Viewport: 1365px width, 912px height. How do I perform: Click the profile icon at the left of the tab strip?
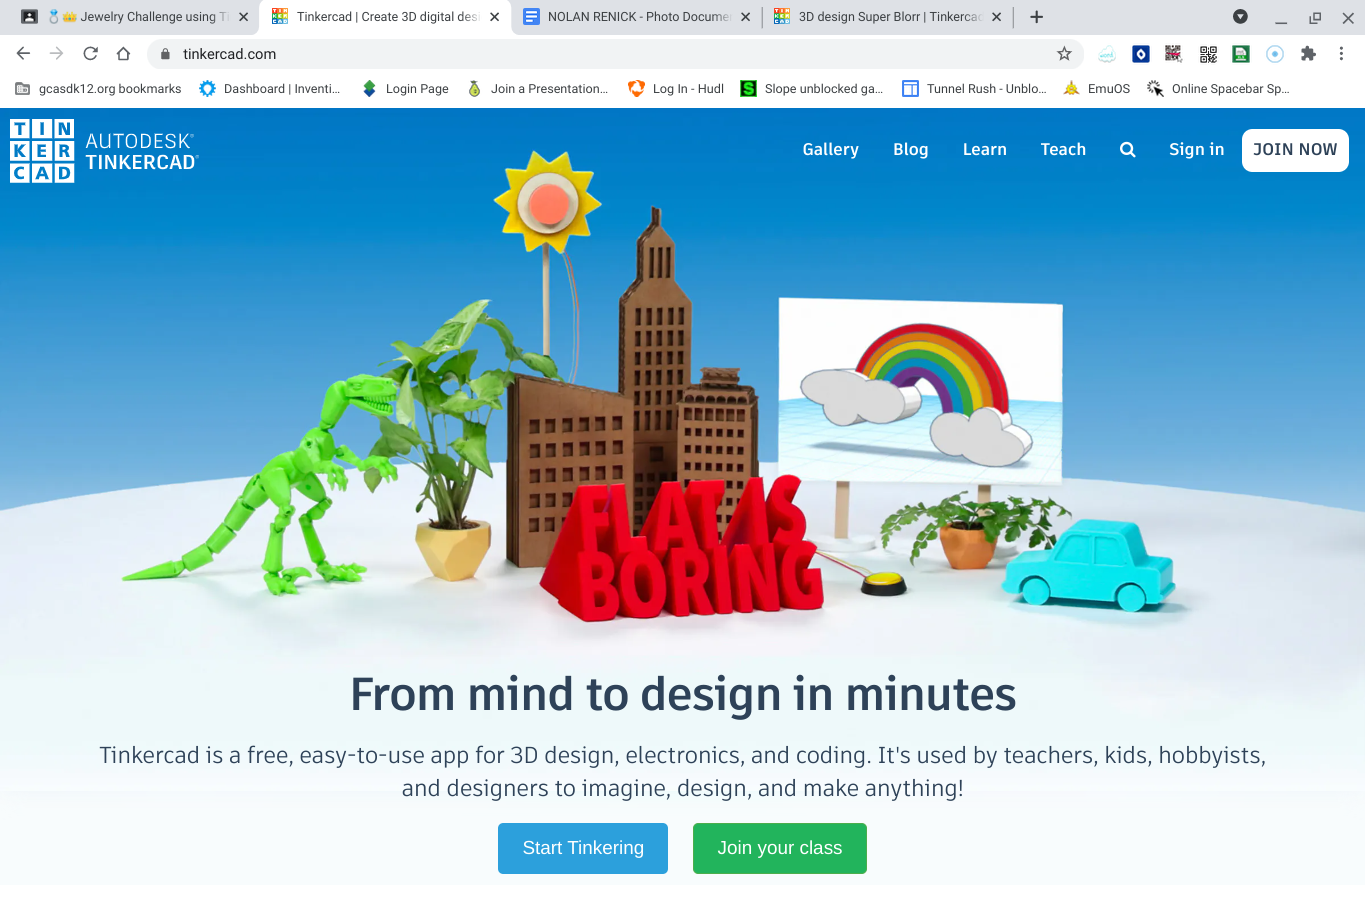pyautogui.click(x=29, y=17)
